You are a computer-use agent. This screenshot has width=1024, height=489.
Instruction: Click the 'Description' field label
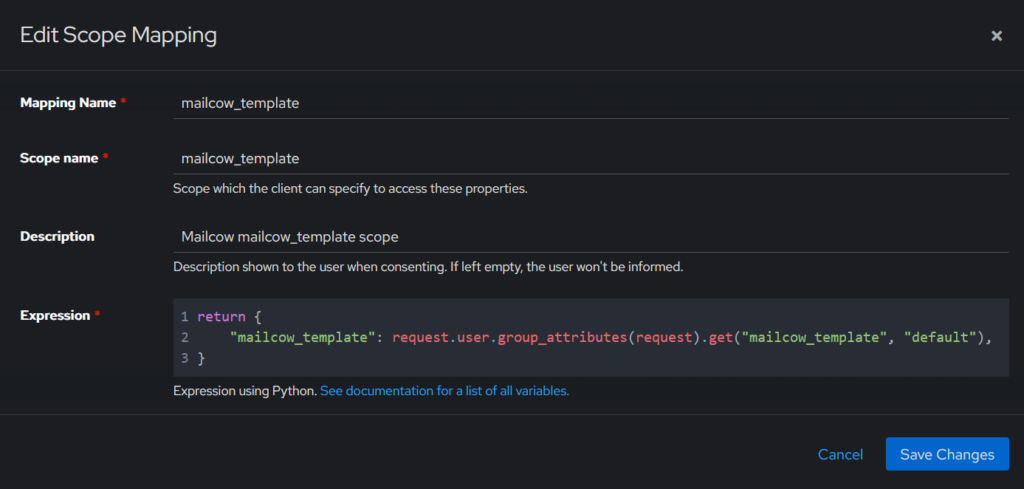(57, 236)
